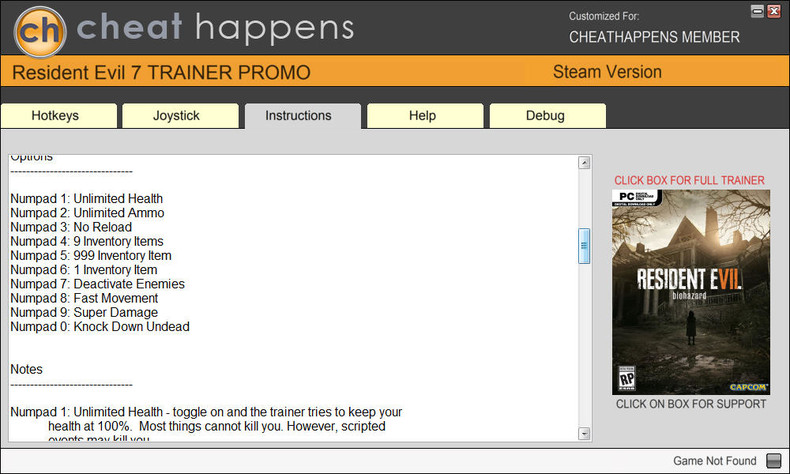This screenshot has height=474, width=790.
Task: Click the 'Numpad 3: No Reload' line
Action: point(71,227)
